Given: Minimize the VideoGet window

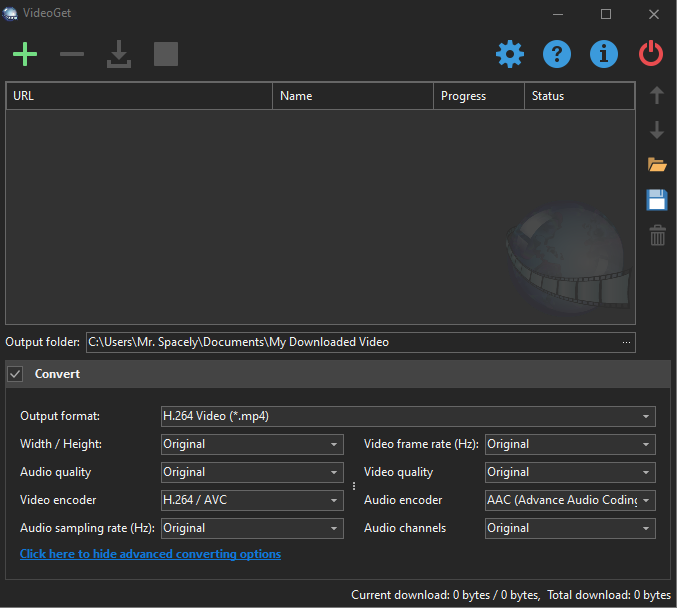Looking at the screenshot, I should (x=558, y=14).
